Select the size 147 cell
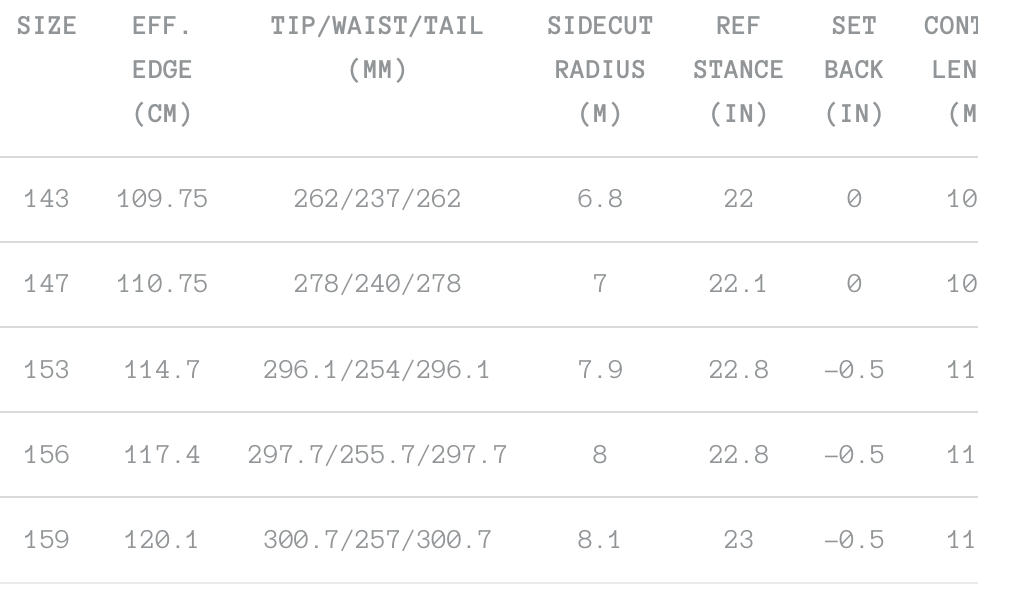 pos(46,284)
